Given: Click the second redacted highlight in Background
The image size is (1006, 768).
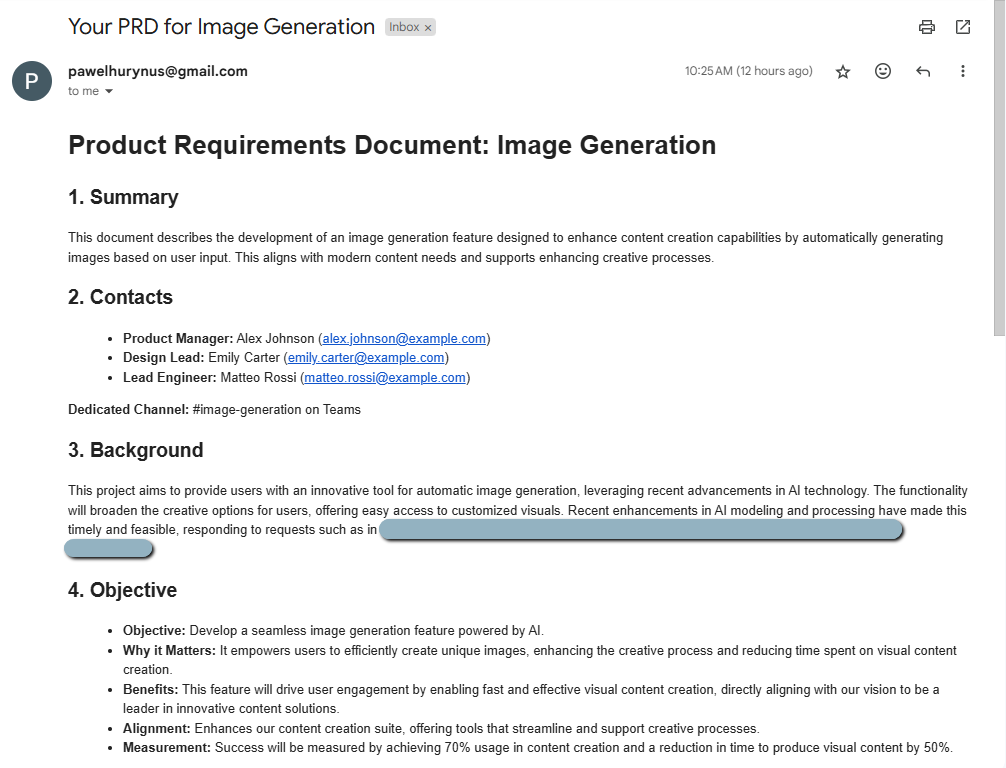Looking at the screenshot, I should tap(109, 548).
